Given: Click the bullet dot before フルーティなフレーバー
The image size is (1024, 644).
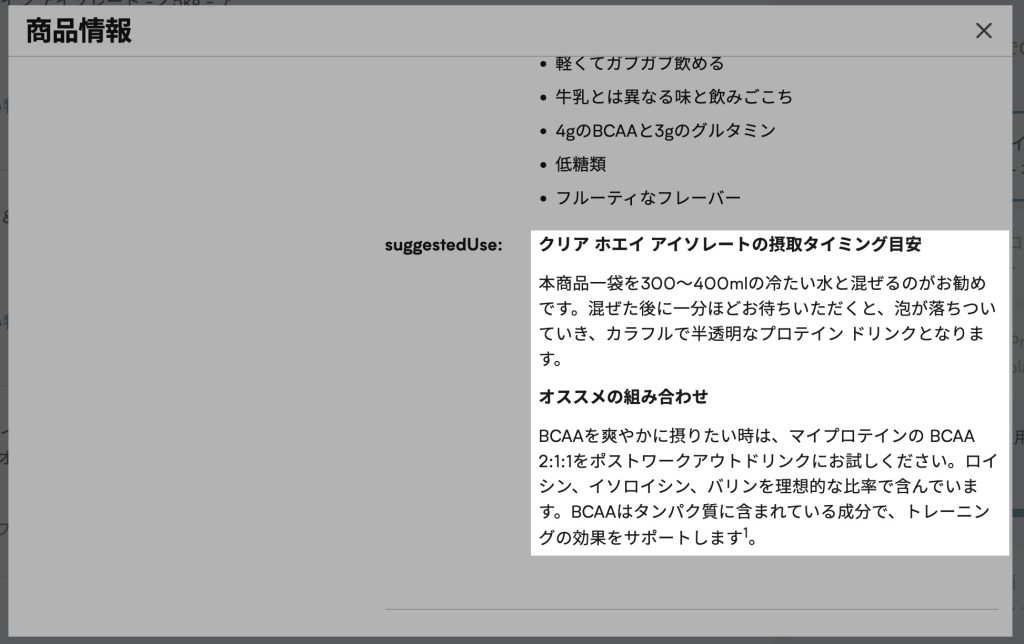Looking at the screenshot, I should pyautogui.click(x=543, y=199).
